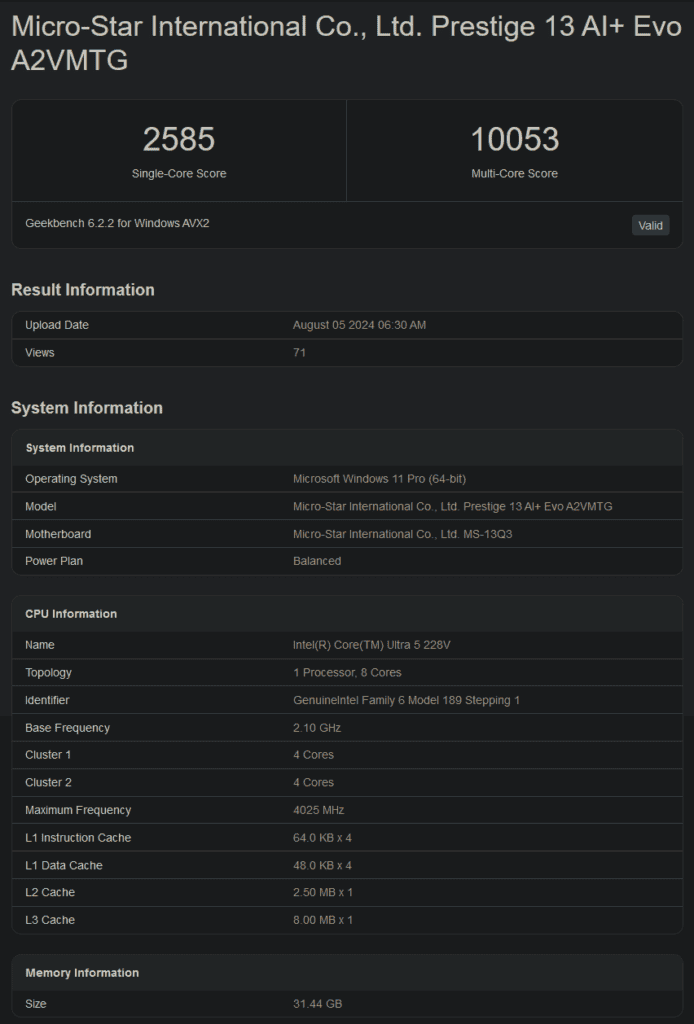Click the Topology label
The image size is (694, 1024).
click(48, 673)
